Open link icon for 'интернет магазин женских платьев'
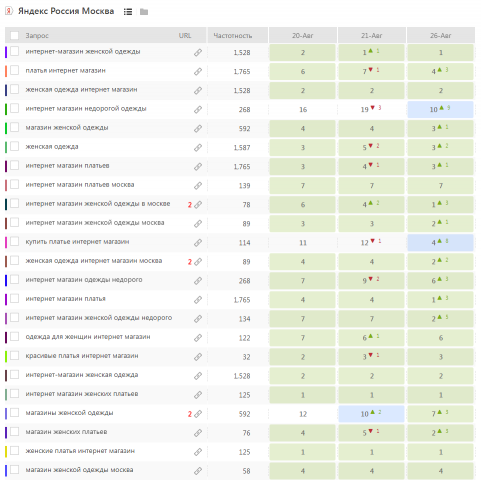Image resolution: width=481 pixels, height=480 pixels. (x=198, y=395)
